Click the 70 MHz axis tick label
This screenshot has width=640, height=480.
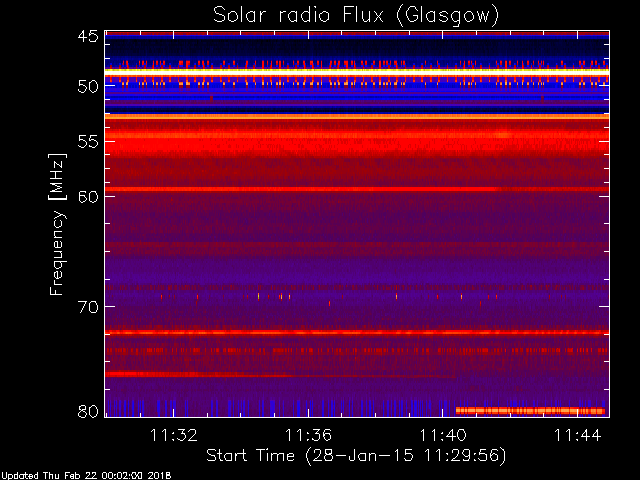tap(88, 307)
